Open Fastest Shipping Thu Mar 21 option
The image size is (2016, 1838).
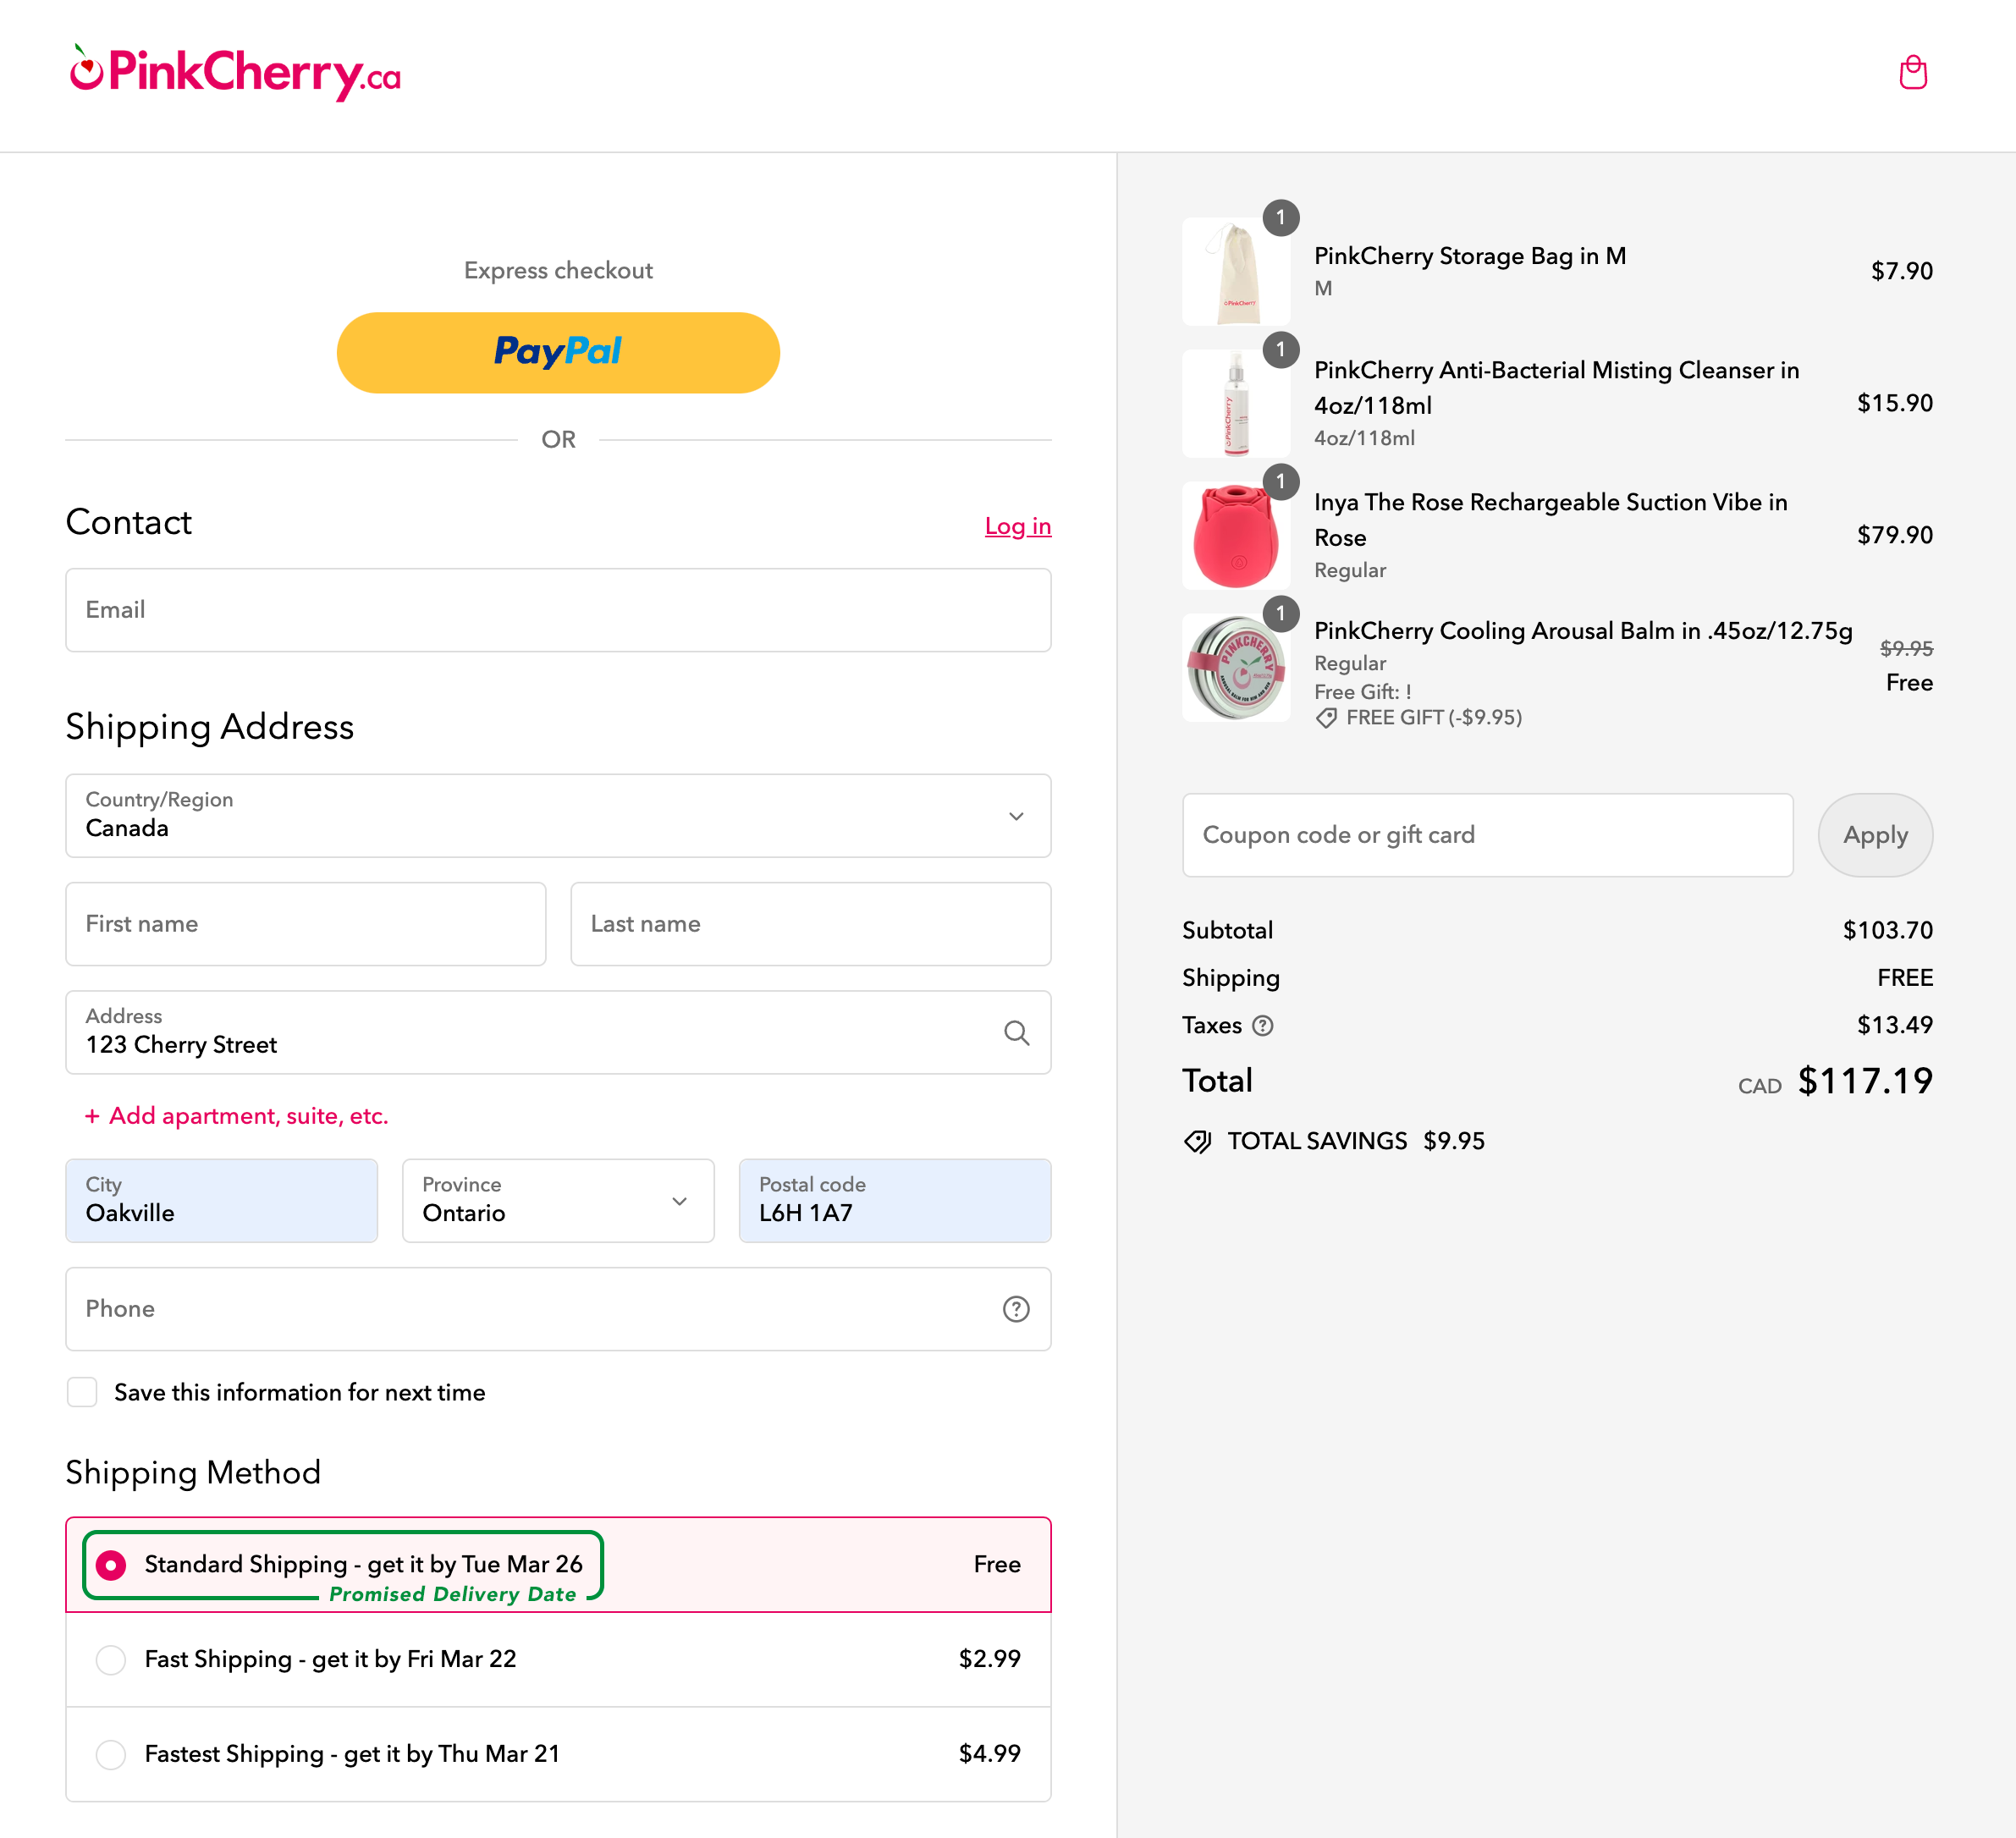click(x=109, y=1752)
